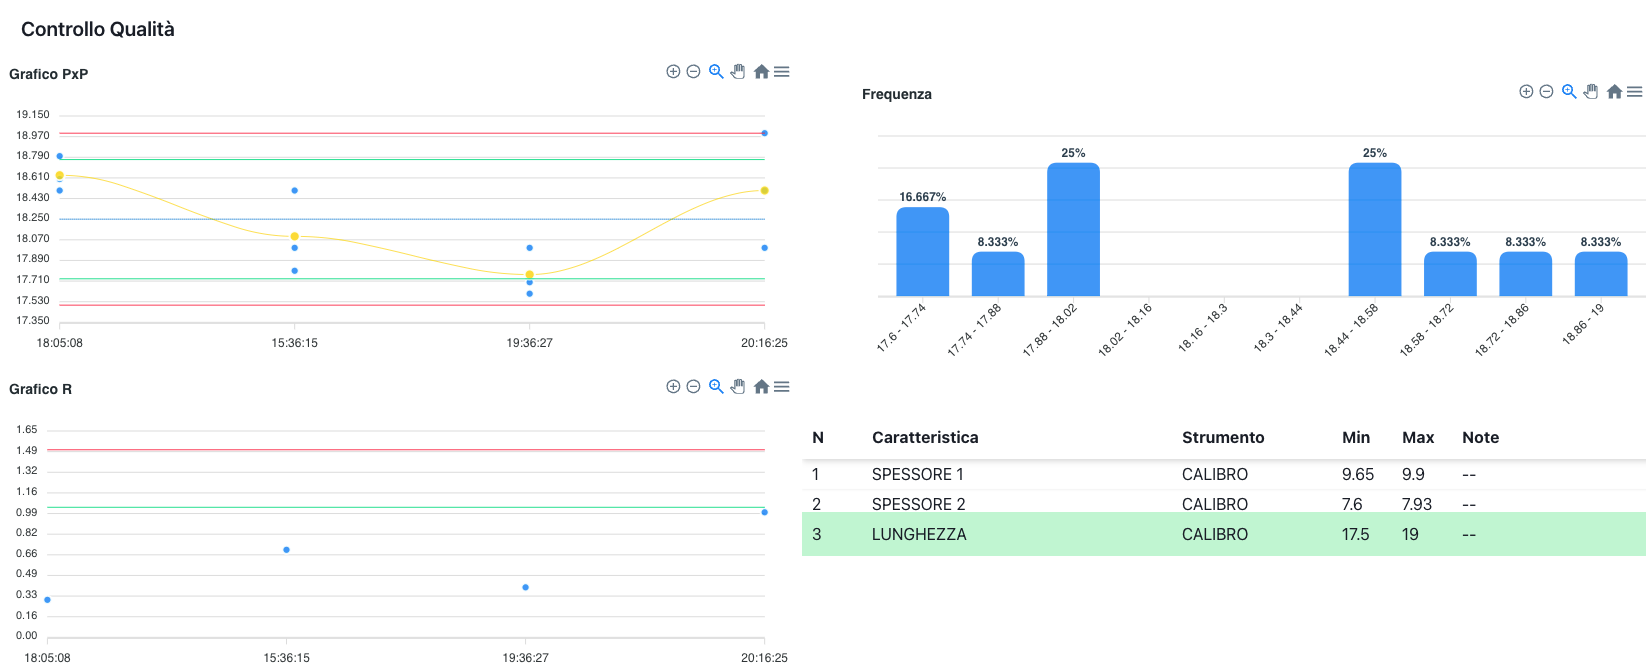The height and width of the screenshot is (670, 1646).
Task: Click the Grafico PxP chart title
Action: (49, 74)
